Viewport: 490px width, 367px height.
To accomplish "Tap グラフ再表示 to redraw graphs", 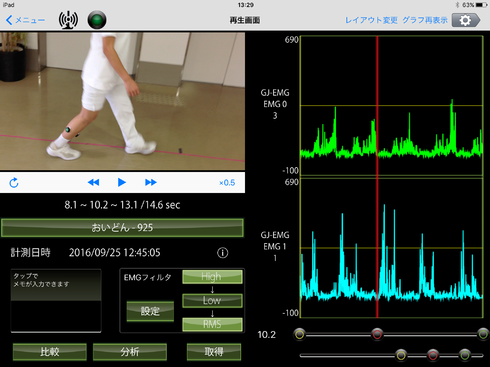I will click(x=425, y=20).
